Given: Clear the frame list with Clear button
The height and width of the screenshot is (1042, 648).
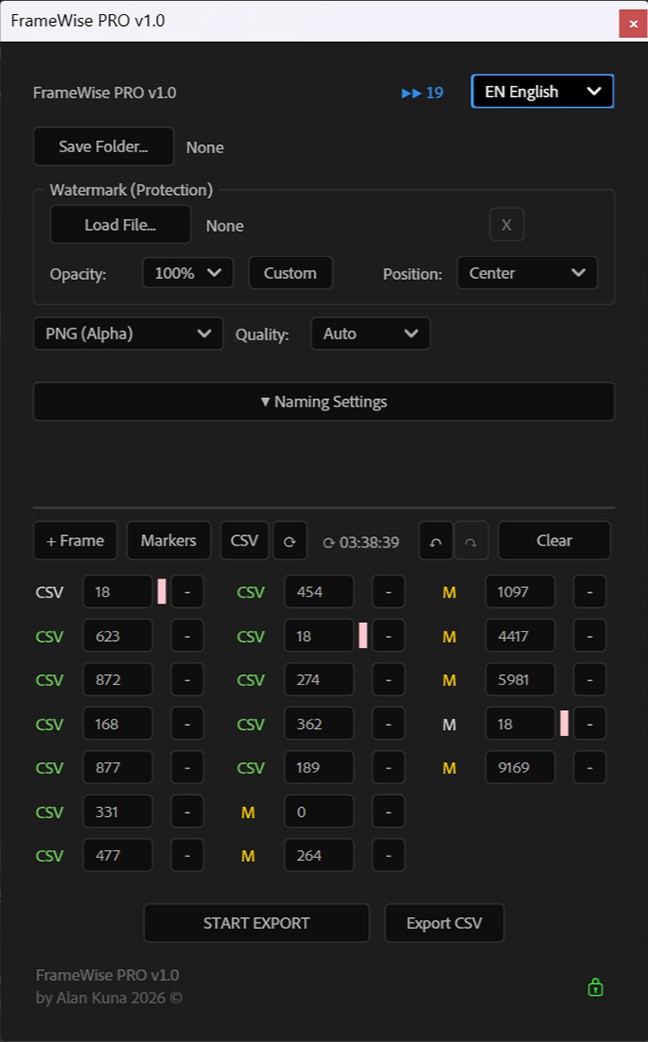Looking at the screenshot, I should coord(554,541).
